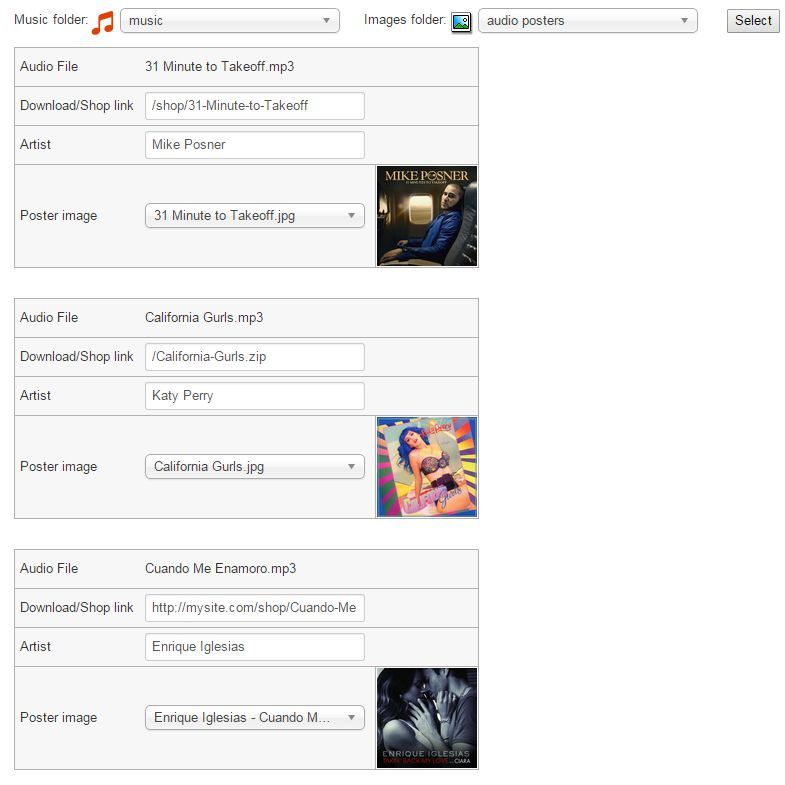Select the 31 Minute to Takeoff.mp3 filename

(219, 67)
